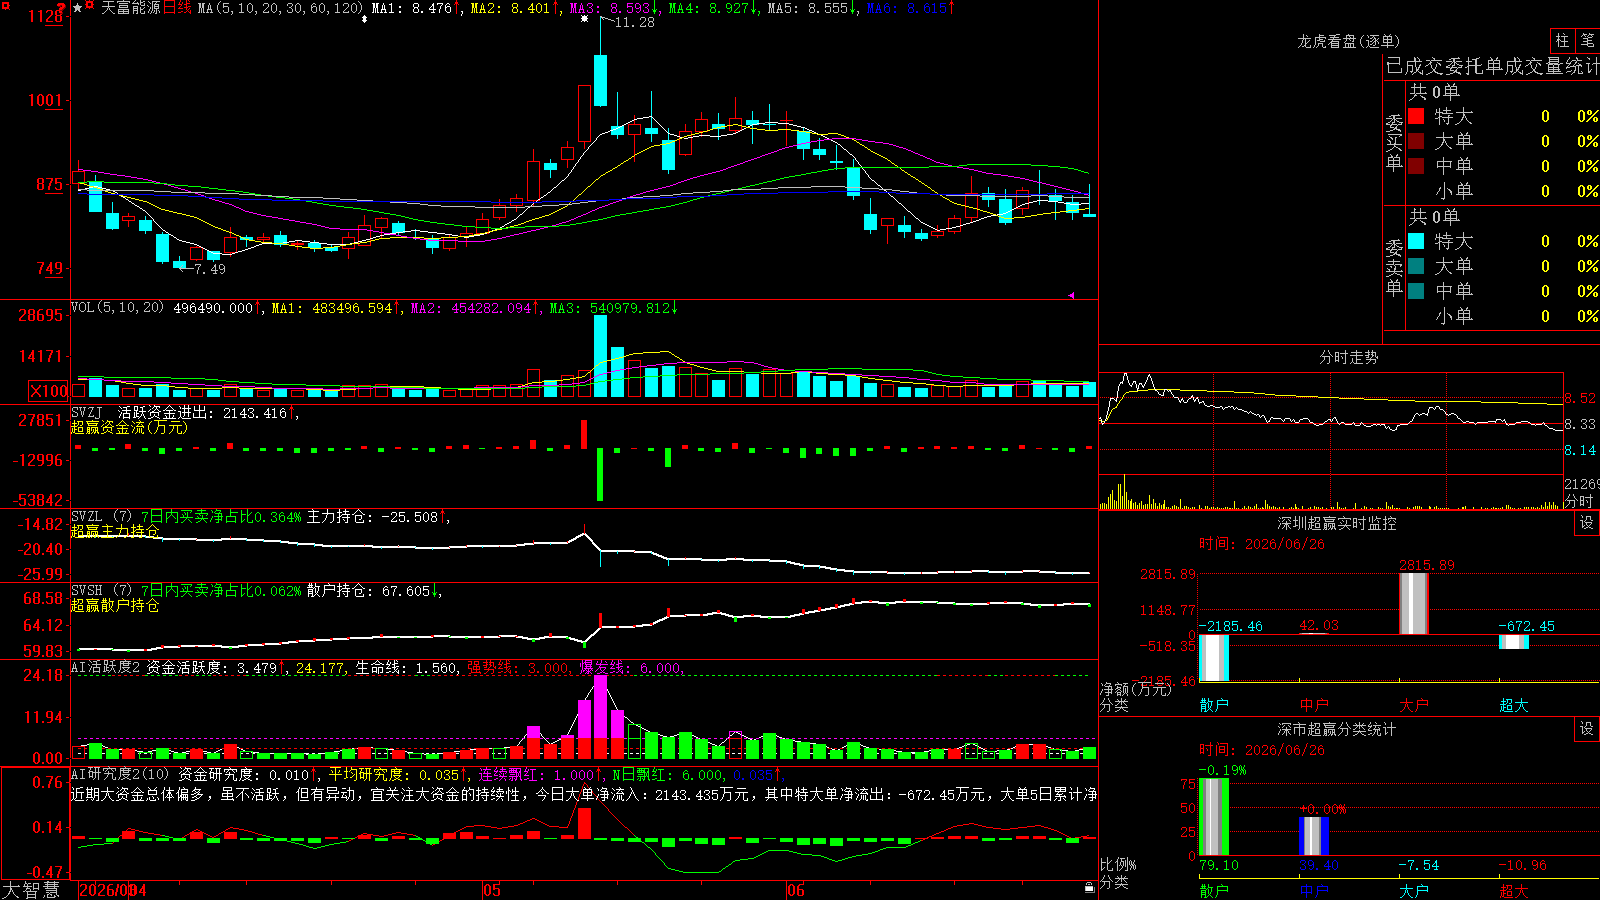The width and height of the screenshot is (1600, 900).
Task: Click the 11.28 high price label
Action: [x=634, y=22]
